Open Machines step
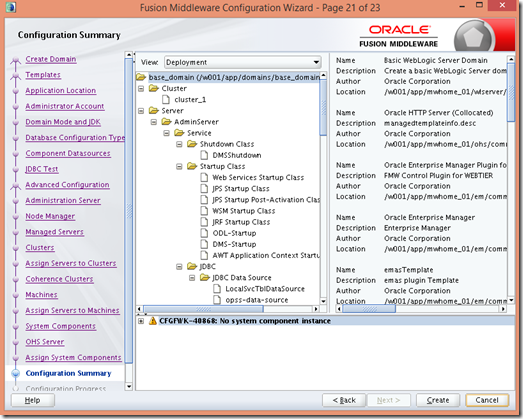Image resolution: width=523 pixels, height=419 pixels. (42, 295)
